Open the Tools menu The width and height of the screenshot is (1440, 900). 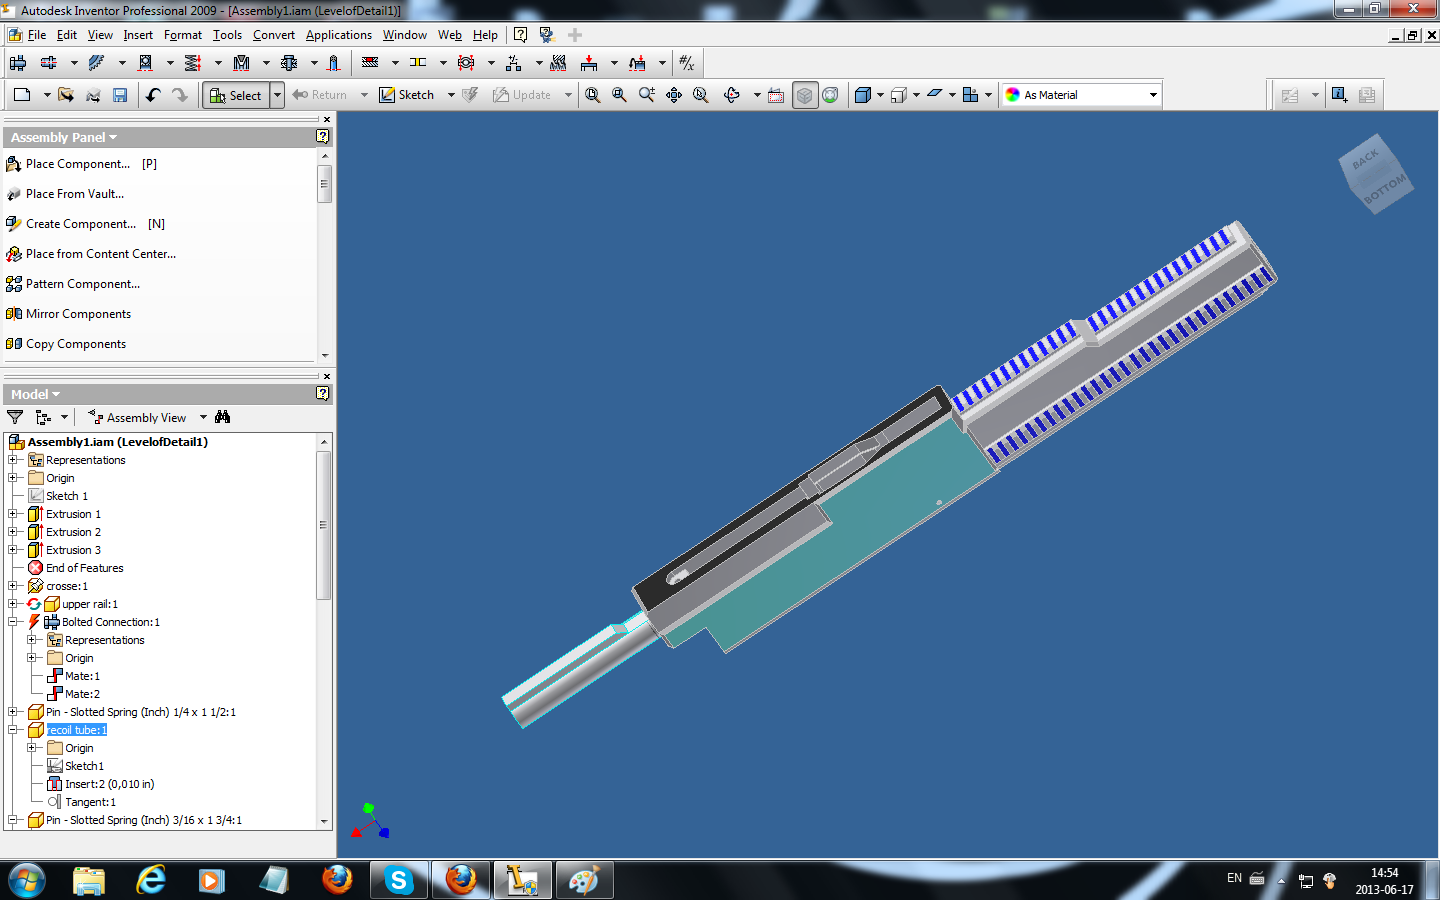coord(227,35)
